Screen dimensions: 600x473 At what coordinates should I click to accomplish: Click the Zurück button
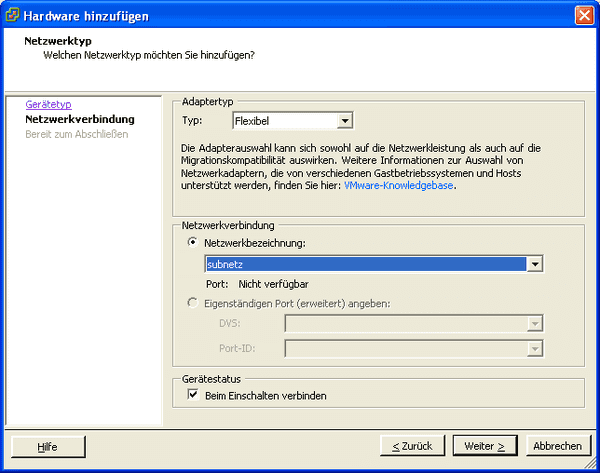(x=412, y=446)
